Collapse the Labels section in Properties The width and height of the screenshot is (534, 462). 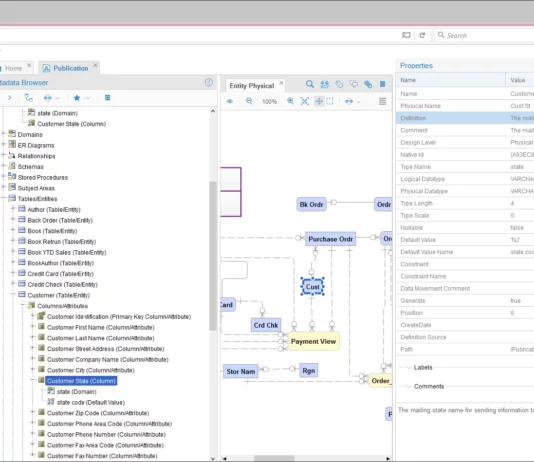pos(408,367)
